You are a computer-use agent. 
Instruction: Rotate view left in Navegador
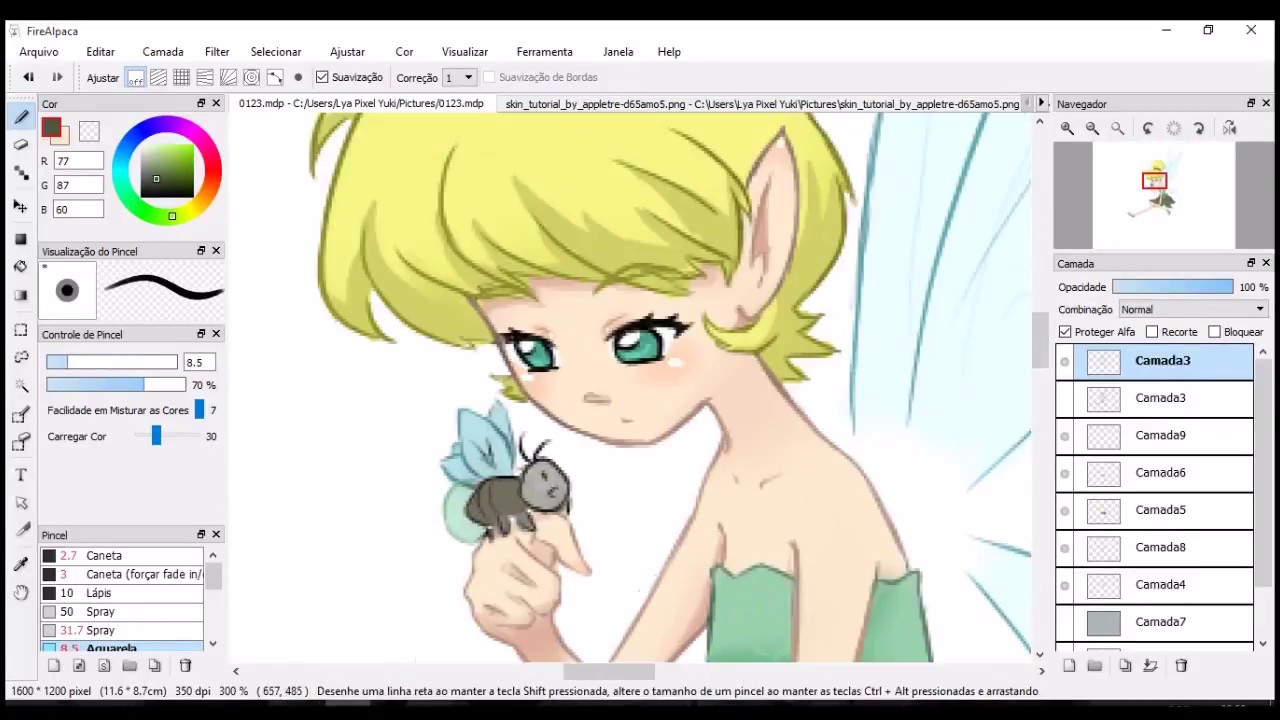tap(1148, 128)
